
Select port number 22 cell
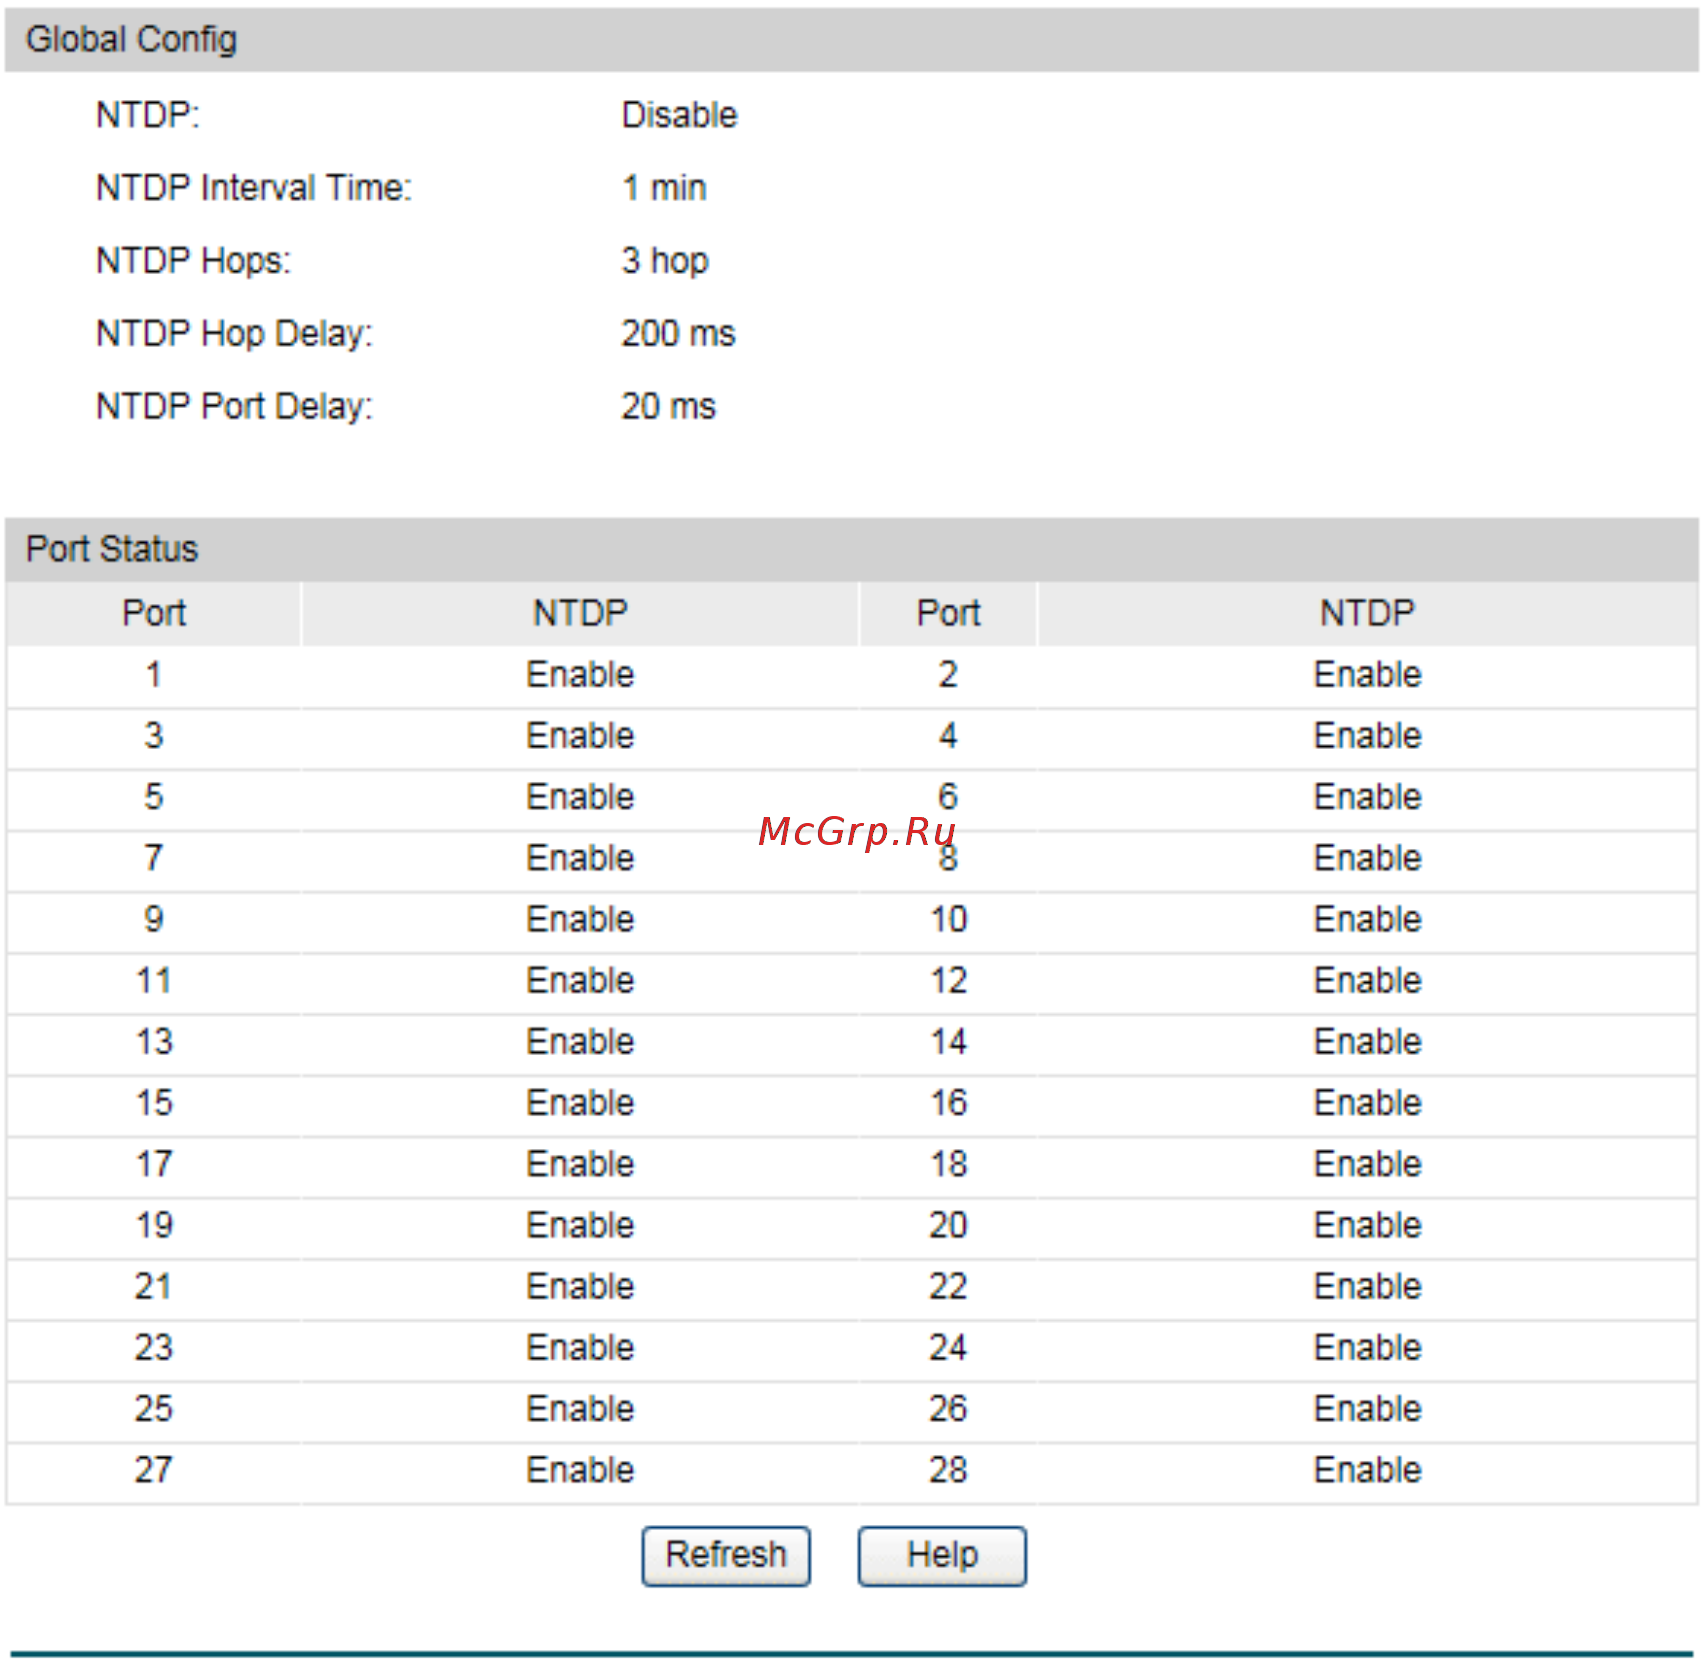[948, 1287]
